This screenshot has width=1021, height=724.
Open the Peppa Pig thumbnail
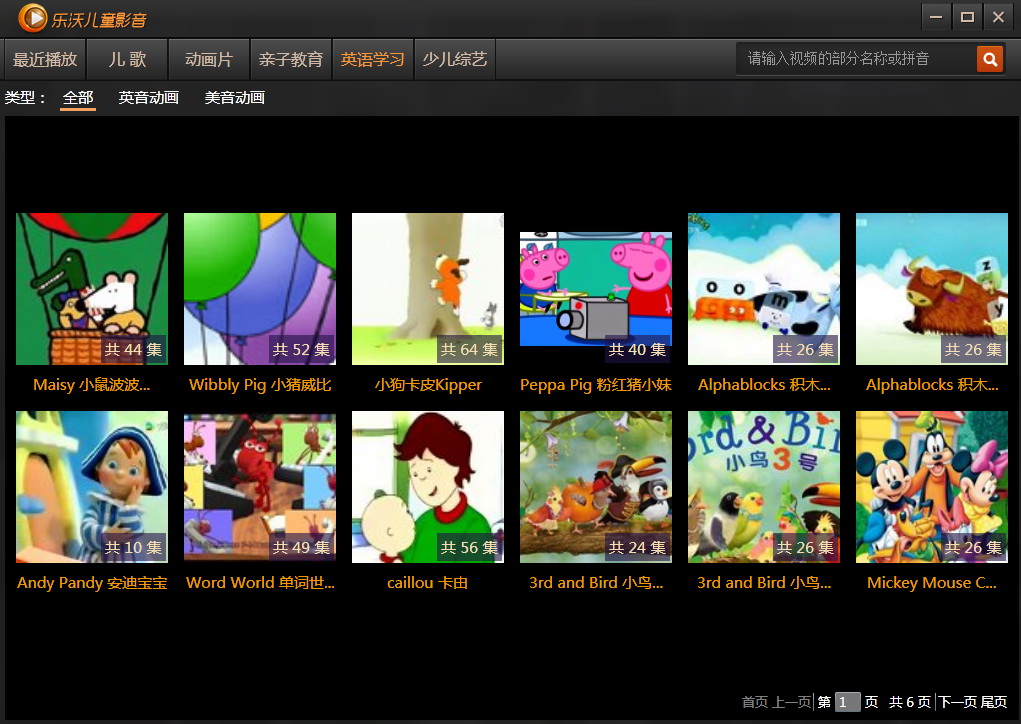[596, 288]
